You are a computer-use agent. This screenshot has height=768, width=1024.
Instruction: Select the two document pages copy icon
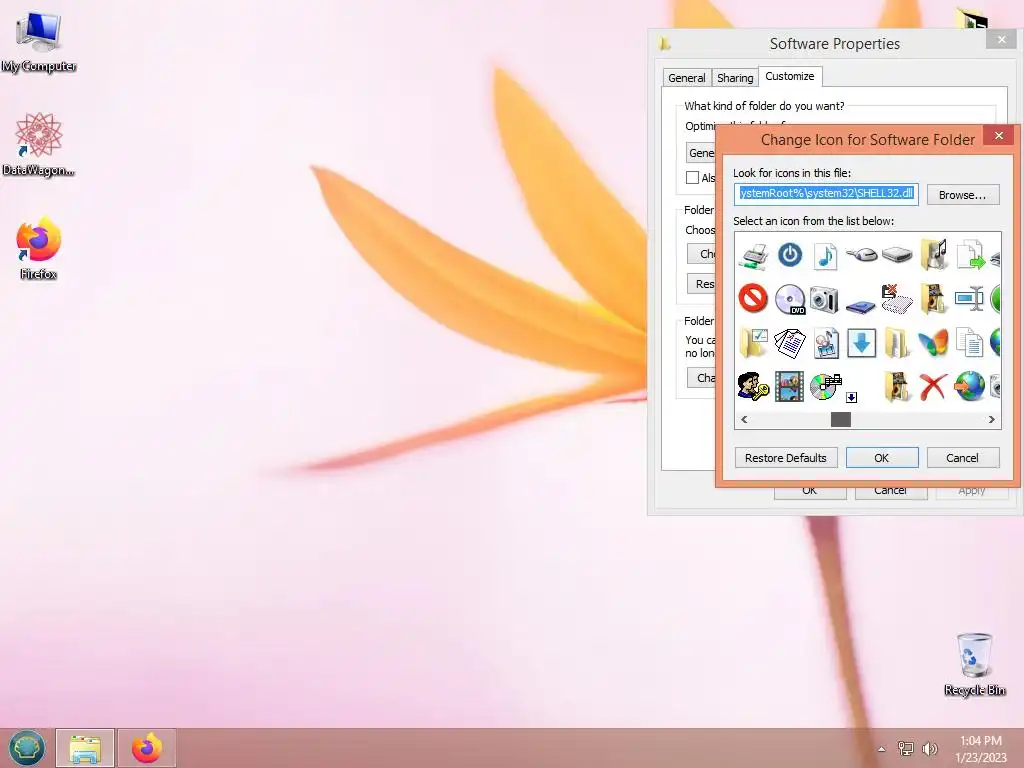click(969, 343)
